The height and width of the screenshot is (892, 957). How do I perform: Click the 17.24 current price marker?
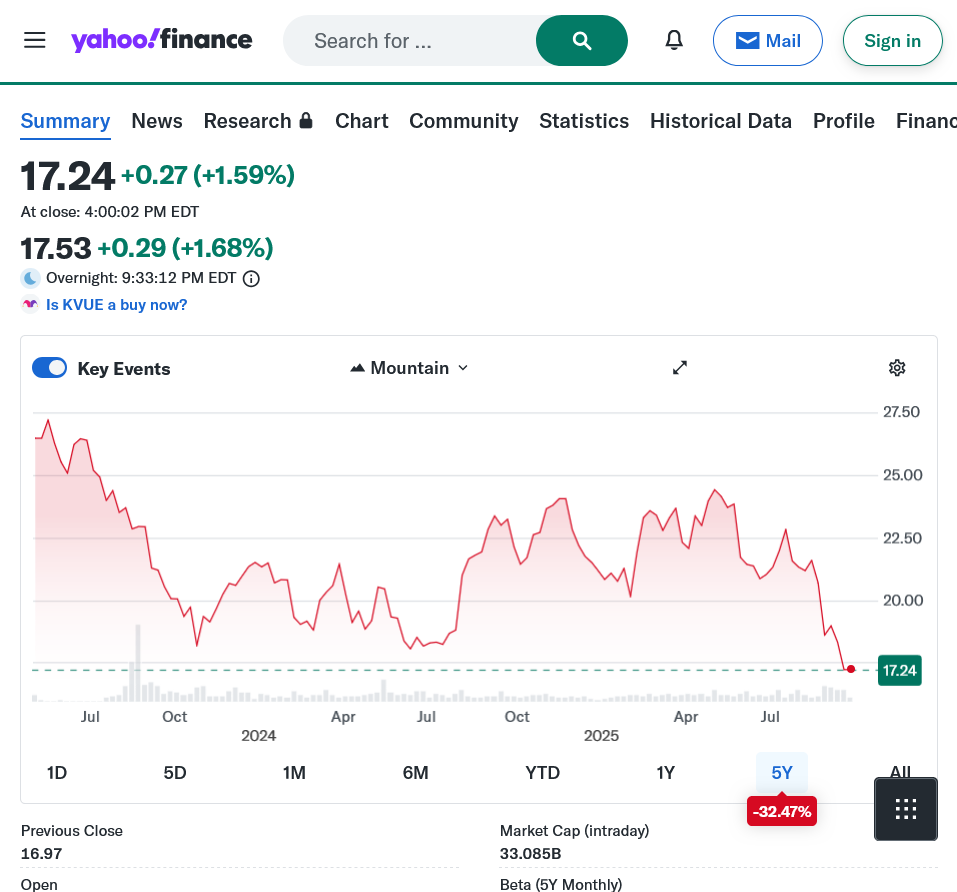[x=899, y=670]
